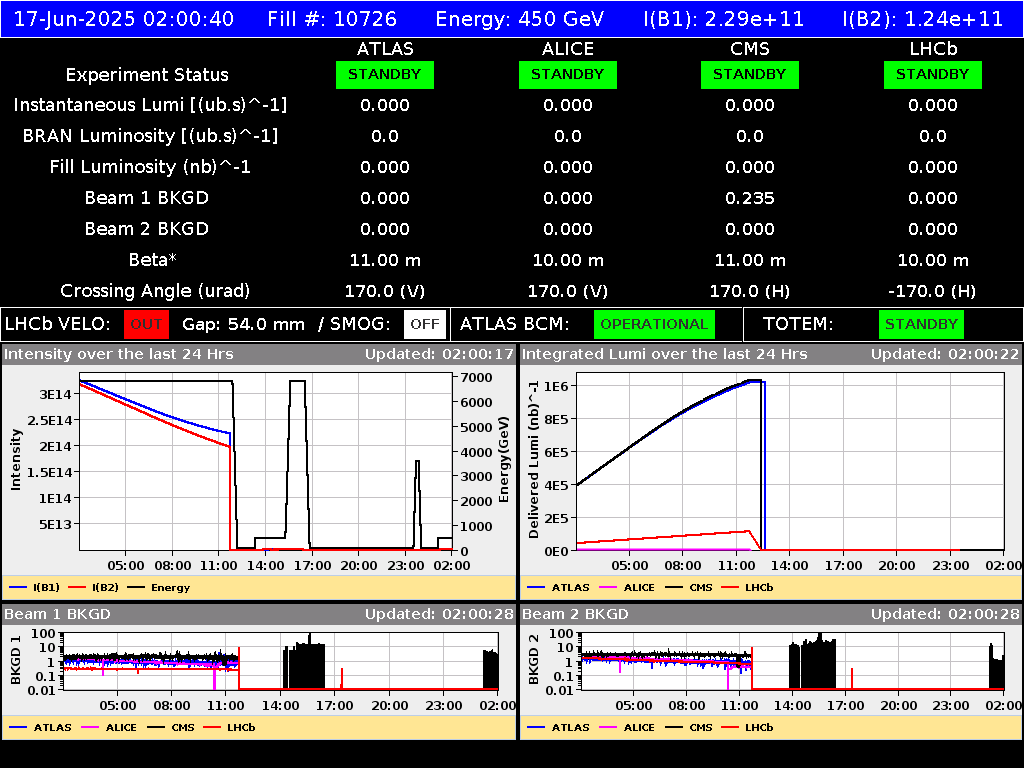Viewport: 1024px width, 768px height.
Task: Click the Experiment Status row label
Action: coord(147,75)
